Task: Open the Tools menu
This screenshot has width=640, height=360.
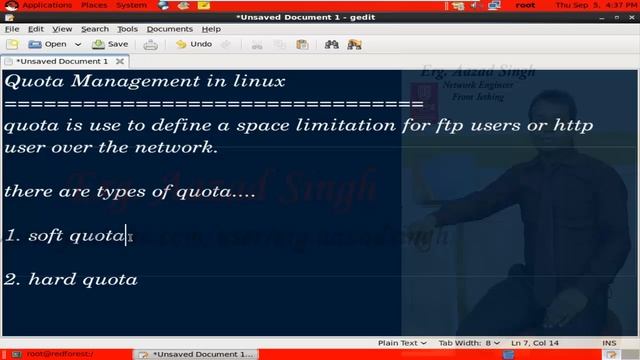Action: (127, 29)
